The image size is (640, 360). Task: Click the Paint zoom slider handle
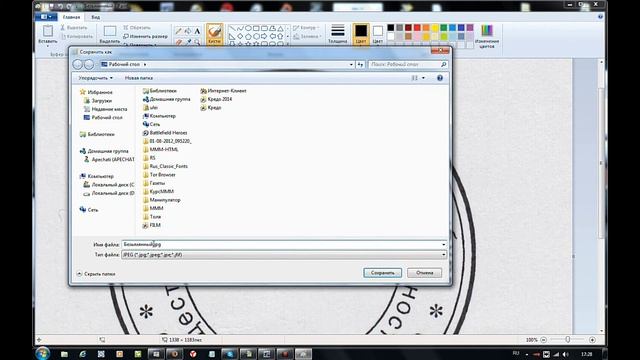point(568,340)
